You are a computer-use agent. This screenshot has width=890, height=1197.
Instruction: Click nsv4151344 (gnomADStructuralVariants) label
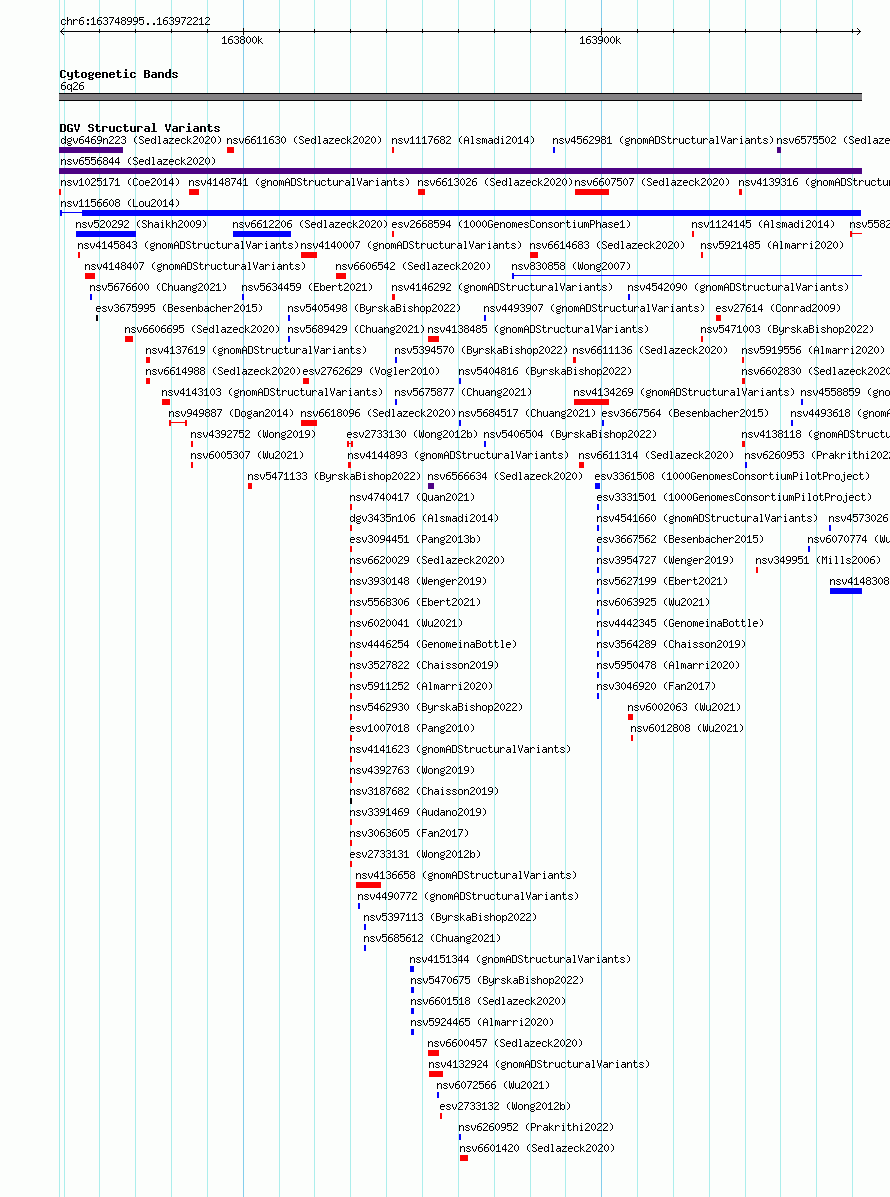click(x=520, y=959)
